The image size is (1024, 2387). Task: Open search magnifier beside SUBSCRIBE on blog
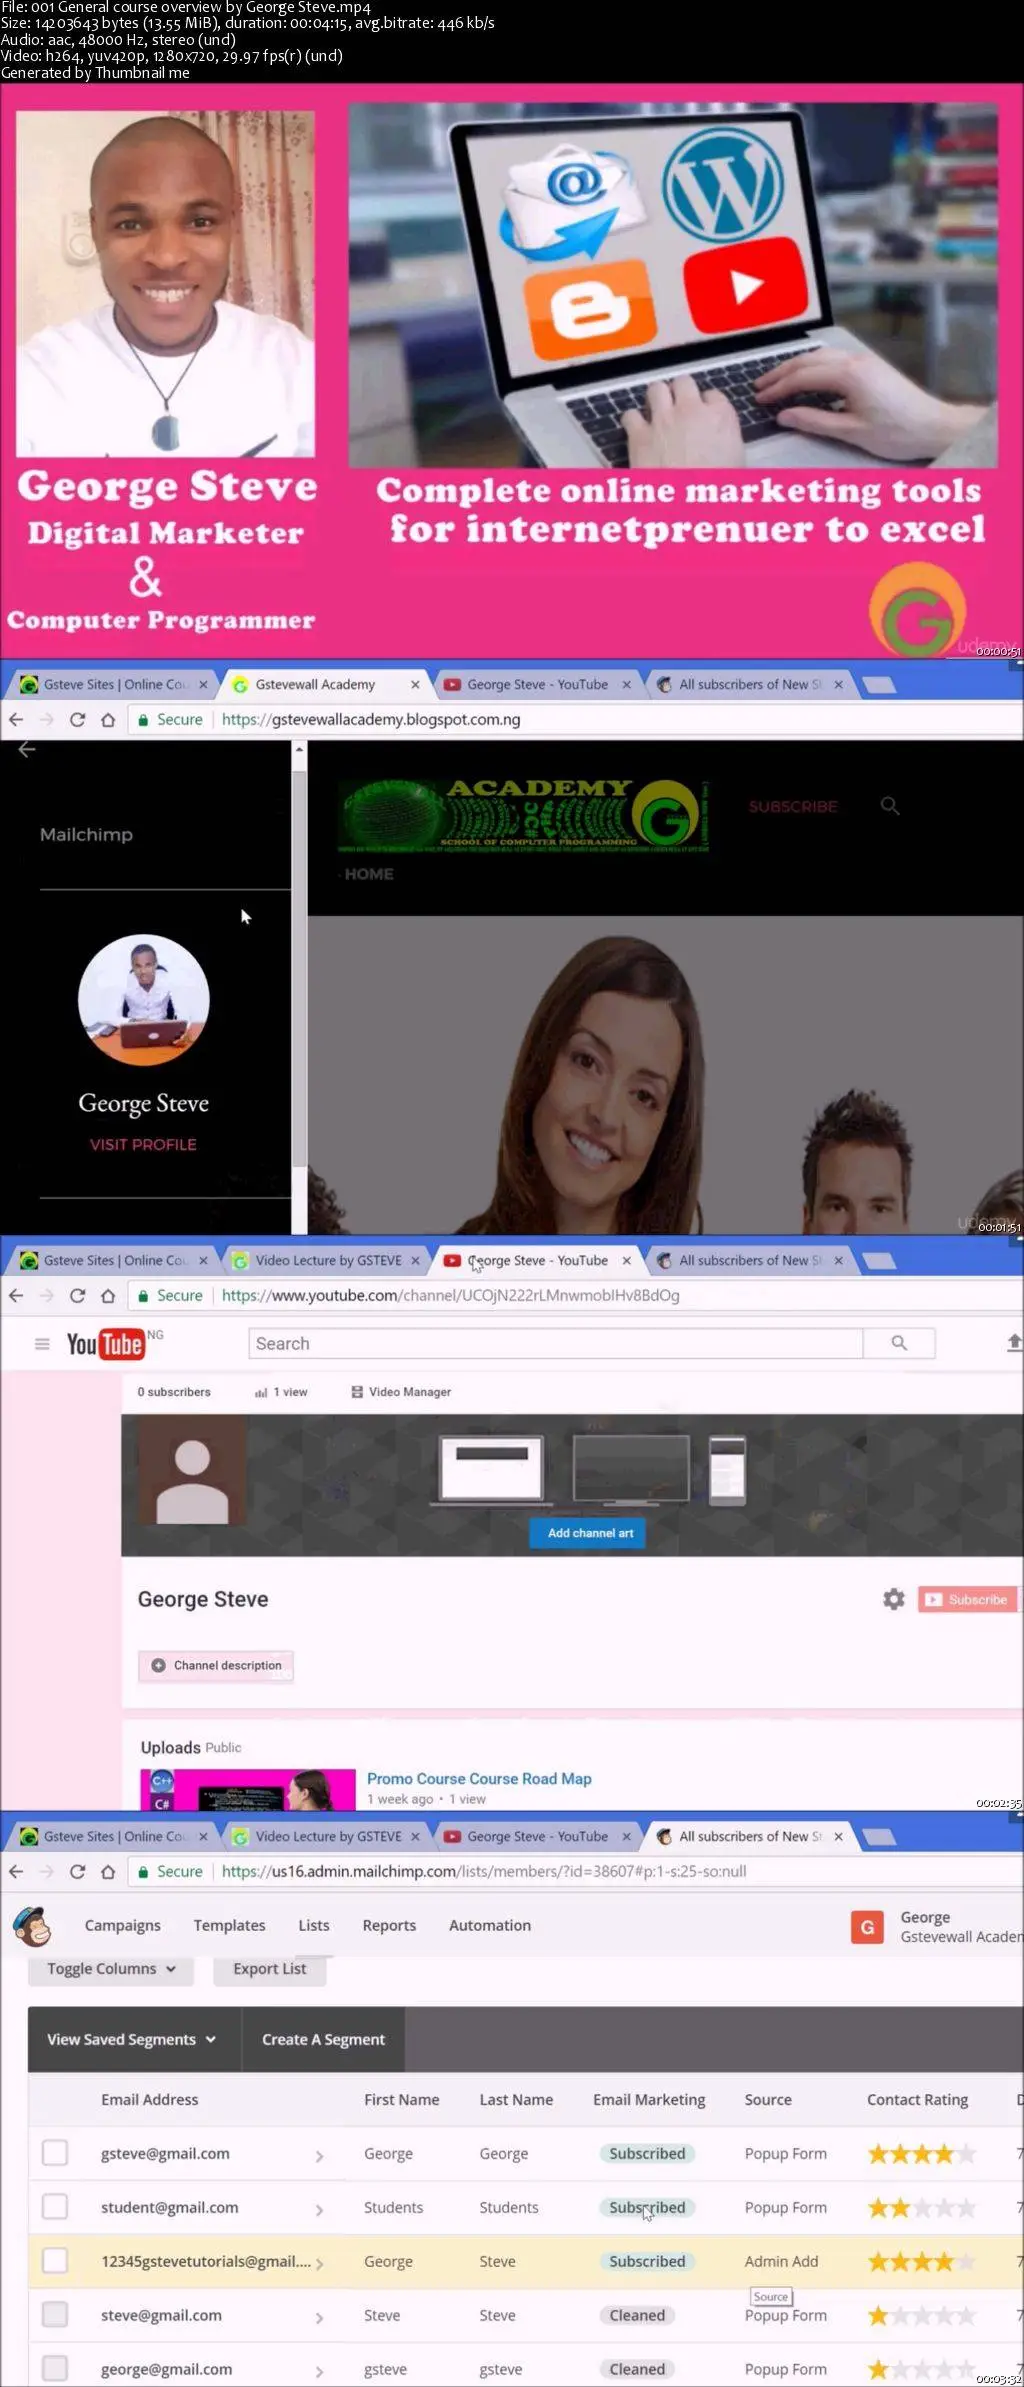click(x=889, y=806)
